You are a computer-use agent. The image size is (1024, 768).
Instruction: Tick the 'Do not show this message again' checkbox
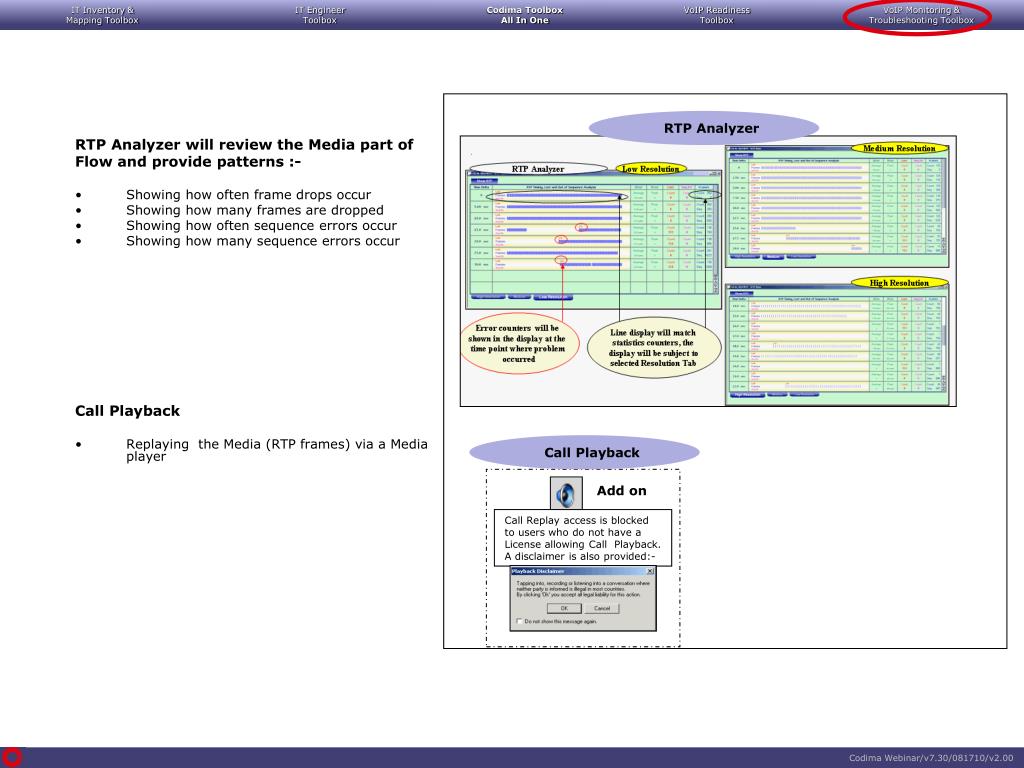[x=519, y=621]
